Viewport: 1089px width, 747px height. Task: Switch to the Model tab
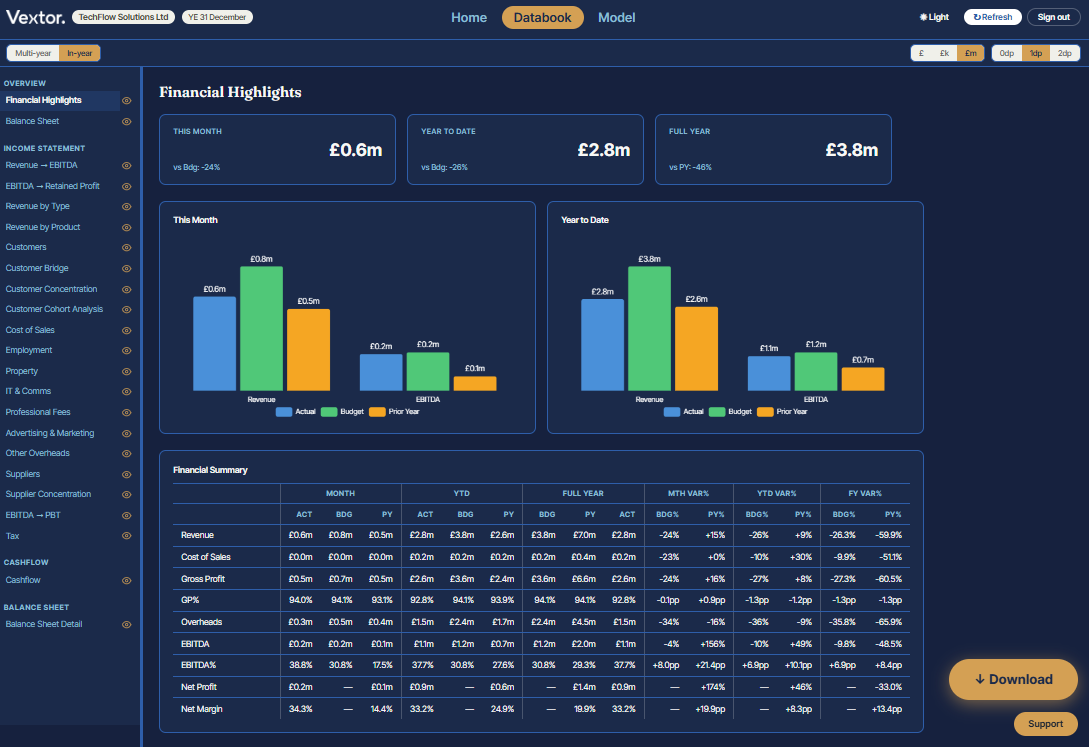point(617,17)
